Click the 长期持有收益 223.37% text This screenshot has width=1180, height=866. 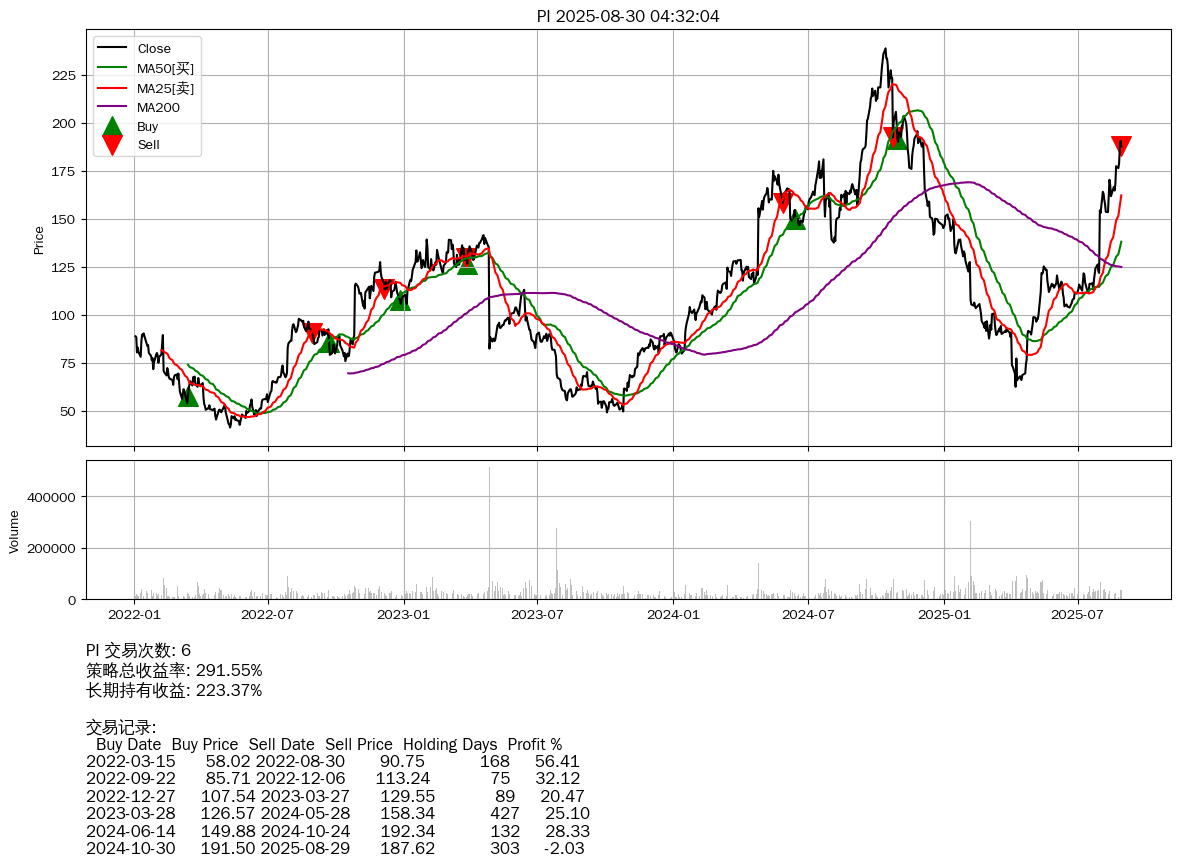174,691
